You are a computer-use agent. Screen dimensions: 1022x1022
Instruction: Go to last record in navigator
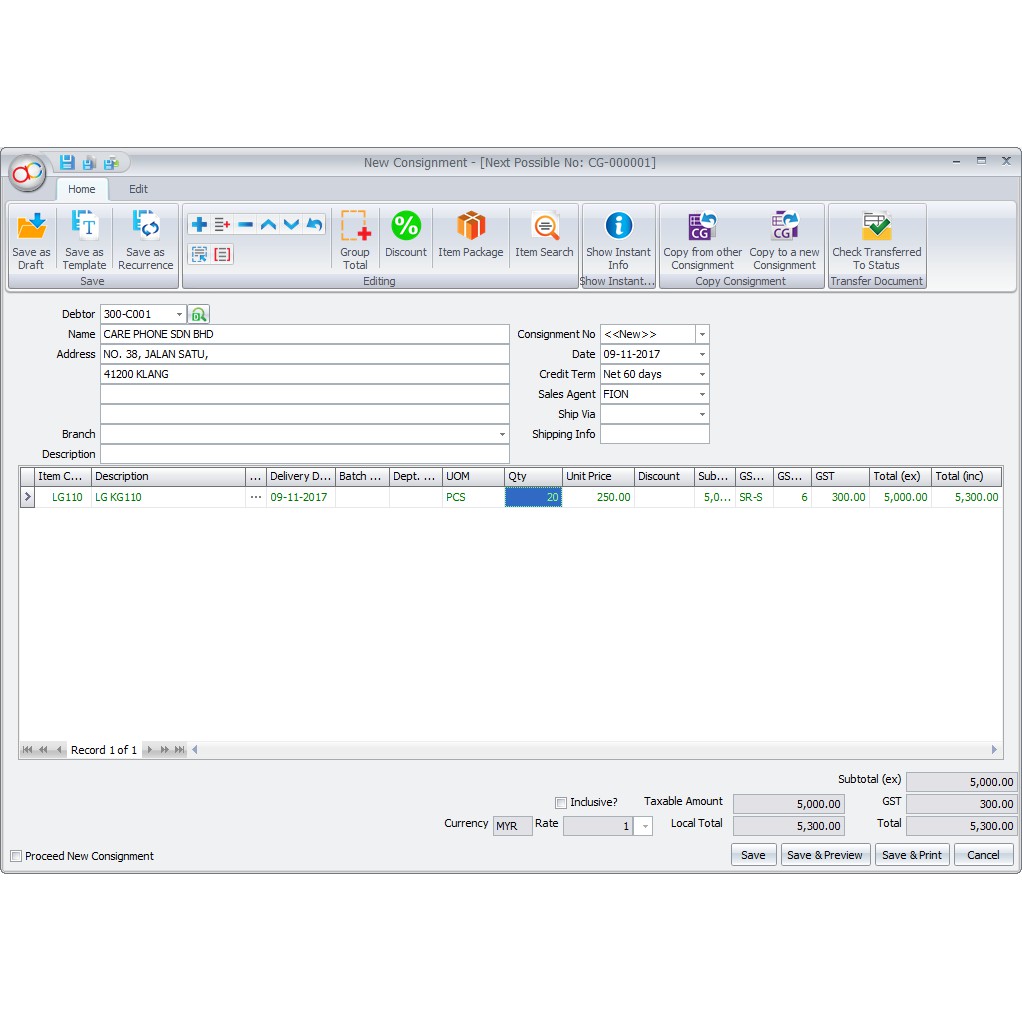tap(179, 750)
